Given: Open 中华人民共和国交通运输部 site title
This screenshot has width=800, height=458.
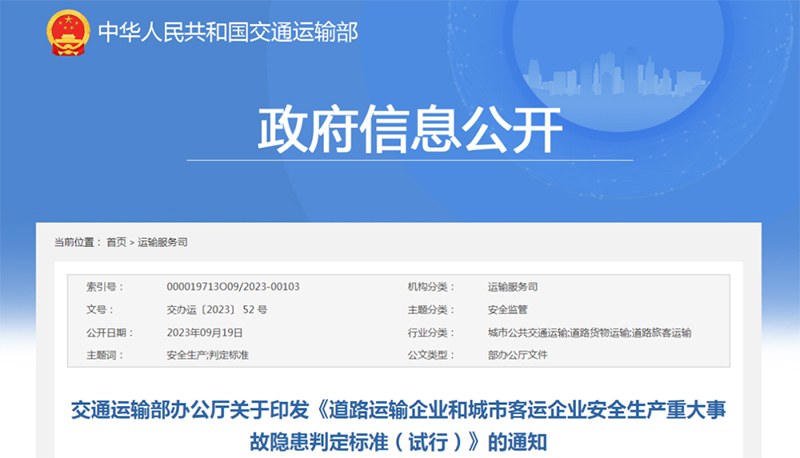Looking at the screenshot, I should pyautogui.click(x=228, y=32).
